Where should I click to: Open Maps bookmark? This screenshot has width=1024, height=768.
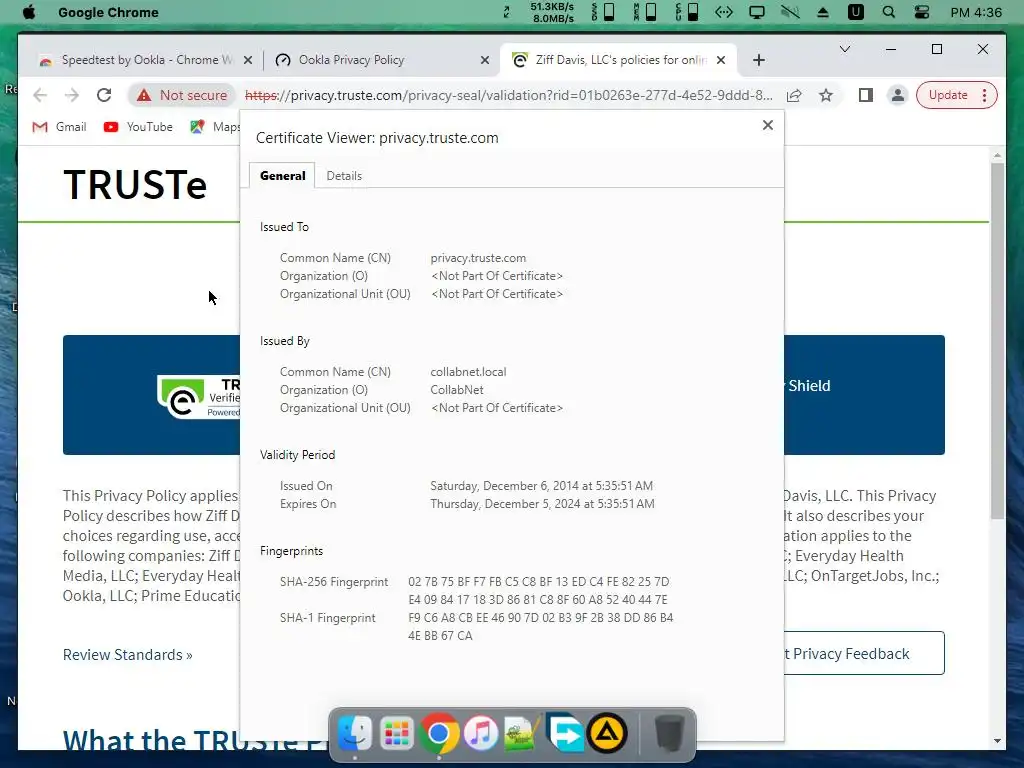[x=215, y=127]
